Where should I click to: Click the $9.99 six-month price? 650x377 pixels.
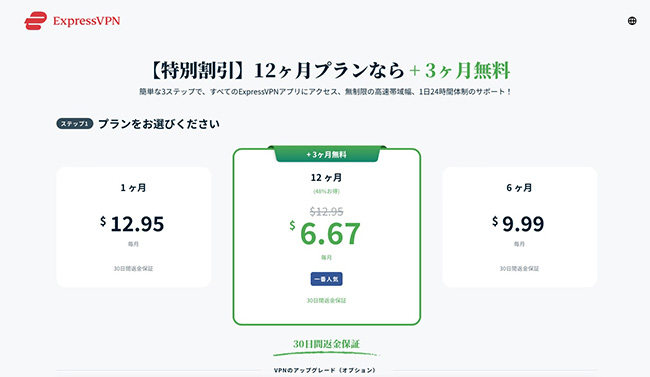coord(518,224)
